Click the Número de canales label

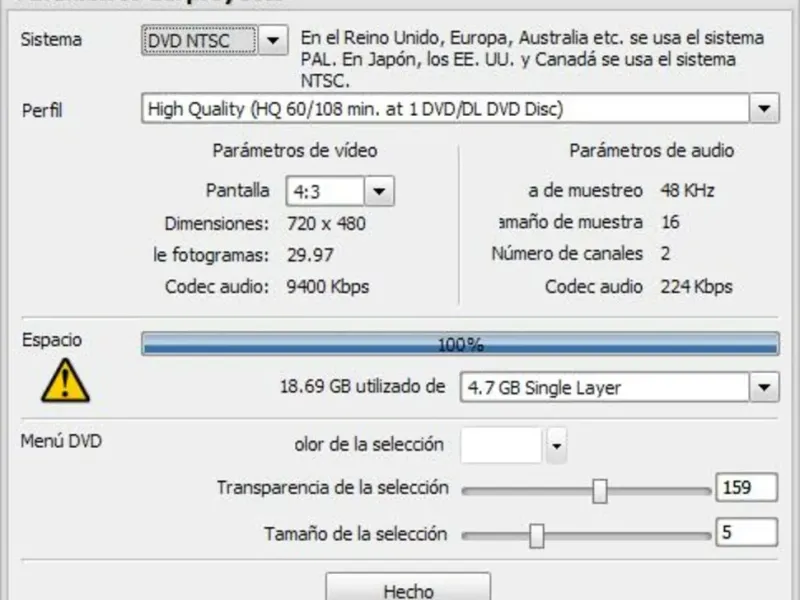tap(567, 254)
